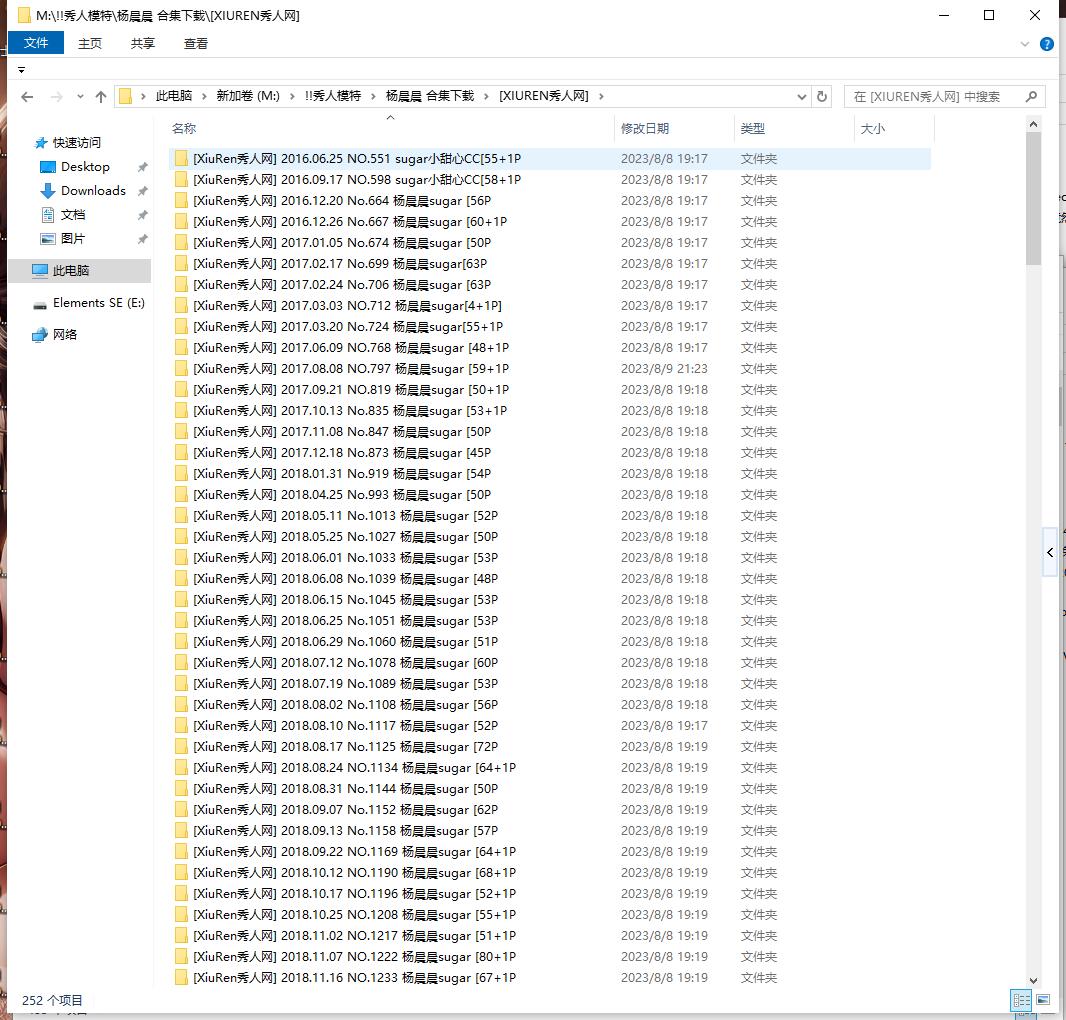Click the address bar folder icon

click(126, 97)
